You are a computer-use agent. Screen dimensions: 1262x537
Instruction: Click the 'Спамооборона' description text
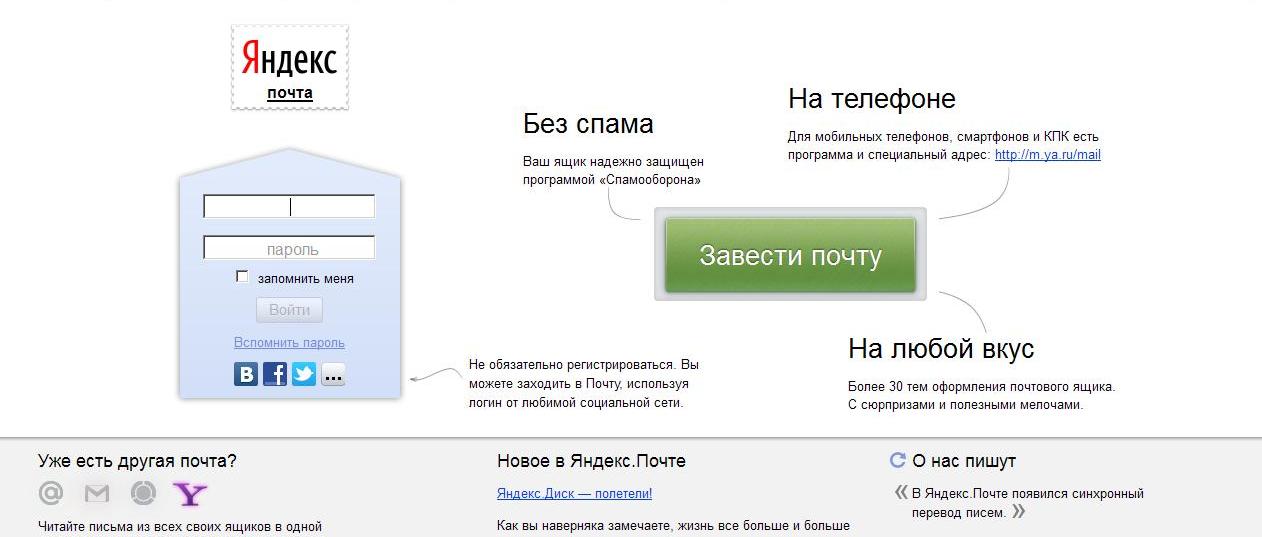coord(614,170)
